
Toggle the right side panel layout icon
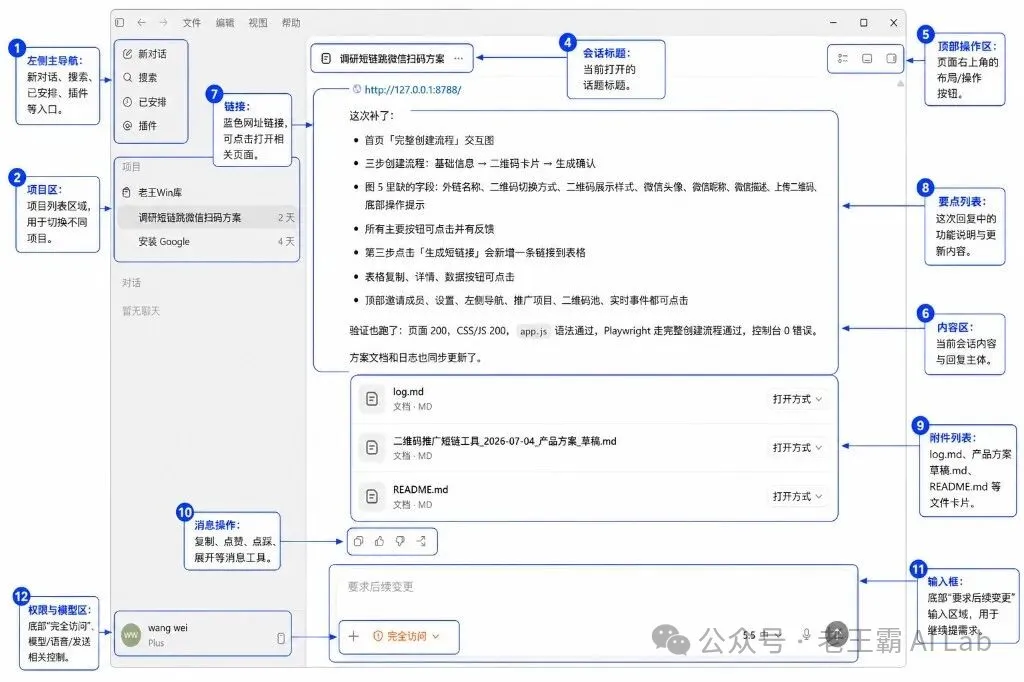coord(891,59)
